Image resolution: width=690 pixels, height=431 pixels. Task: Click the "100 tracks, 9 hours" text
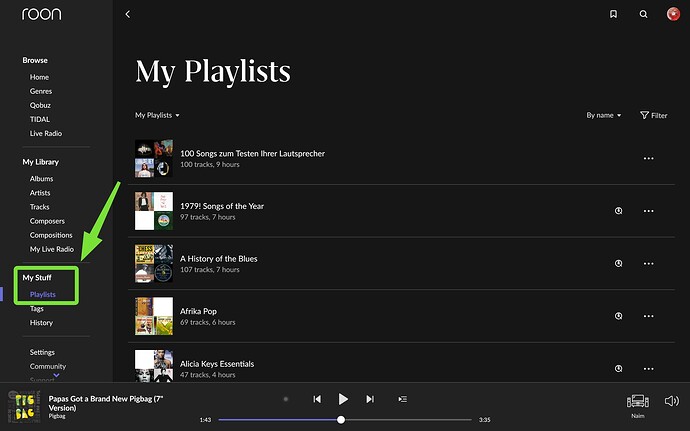[210, 165]
